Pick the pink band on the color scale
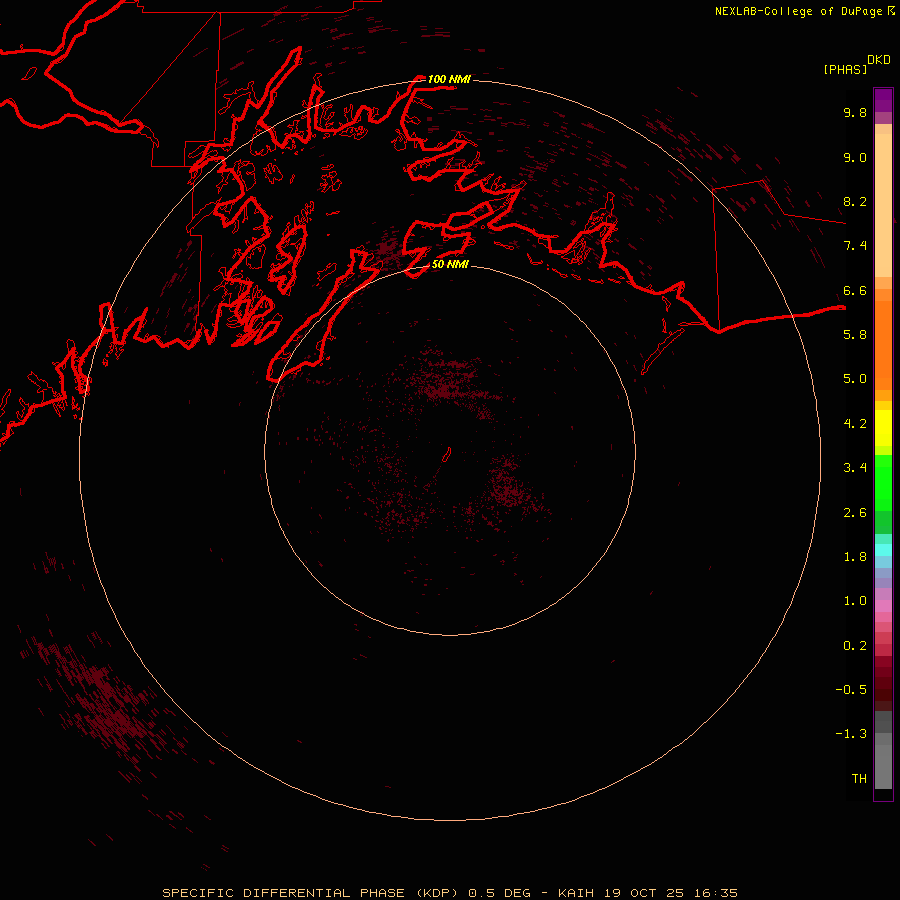This screenshot has width=900, height=900. click(x=883, y=605)
